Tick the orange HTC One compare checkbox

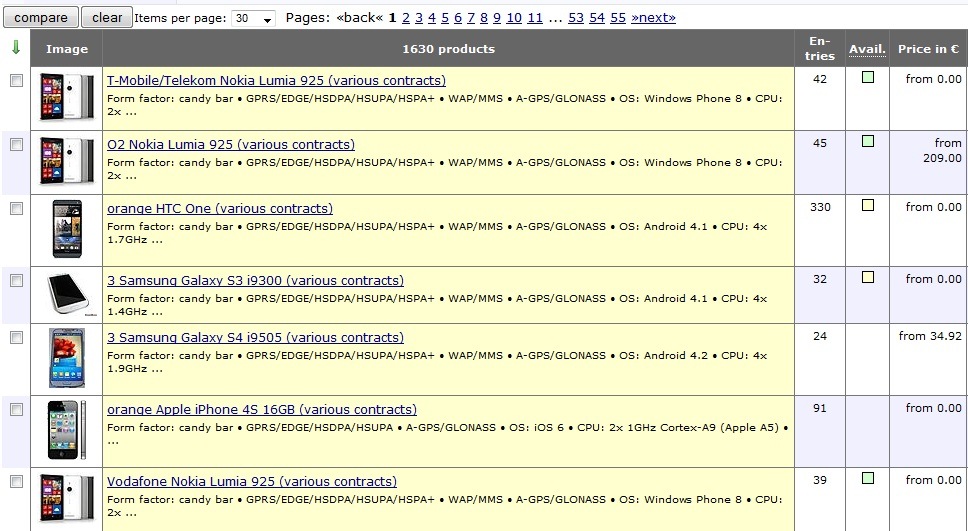[x=17, y=209]
